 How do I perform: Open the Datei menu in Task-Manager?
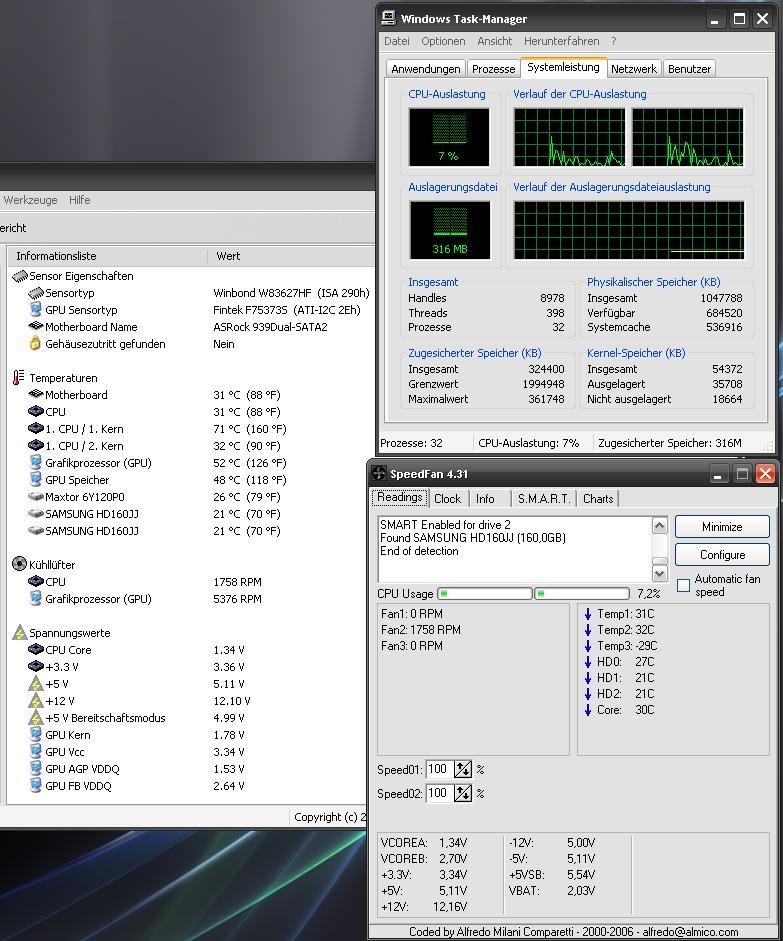[397, 41]
